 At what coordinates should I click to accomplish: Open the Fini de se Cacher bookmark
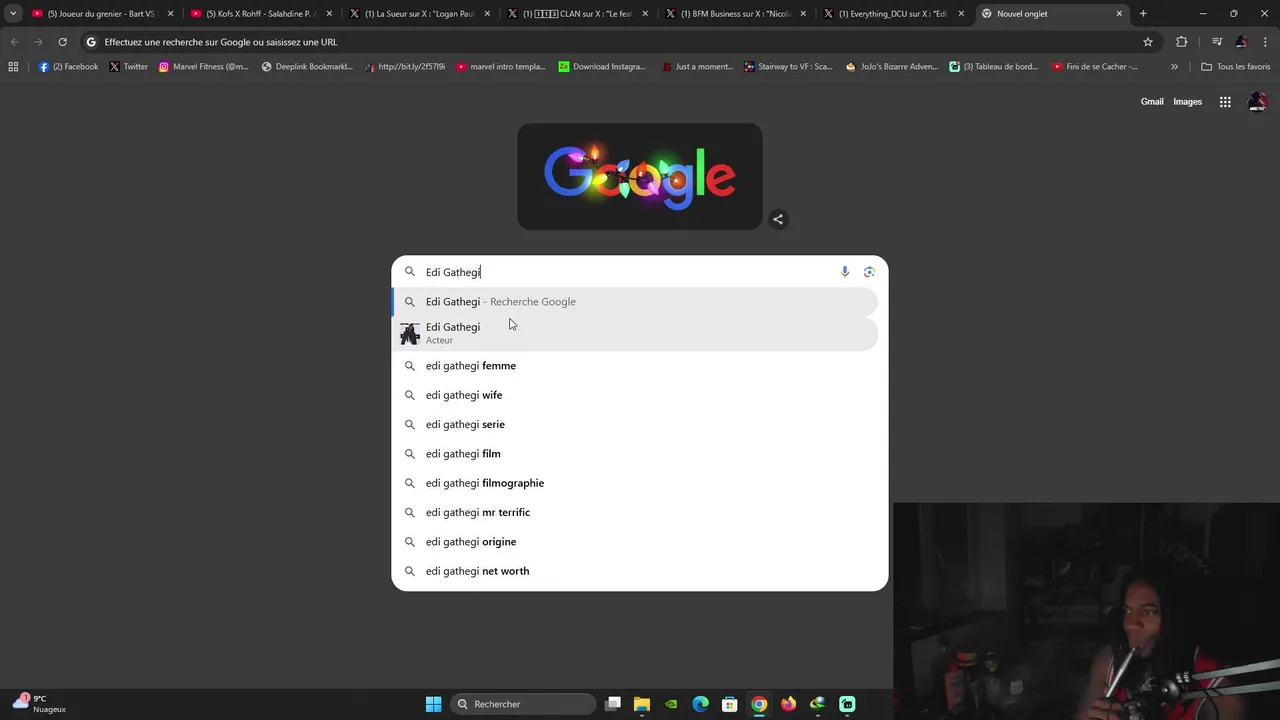(1095, 66)
